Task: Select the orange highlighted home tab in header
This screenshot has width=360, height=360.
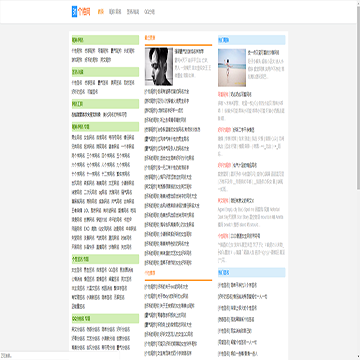Action: [101, 12]
